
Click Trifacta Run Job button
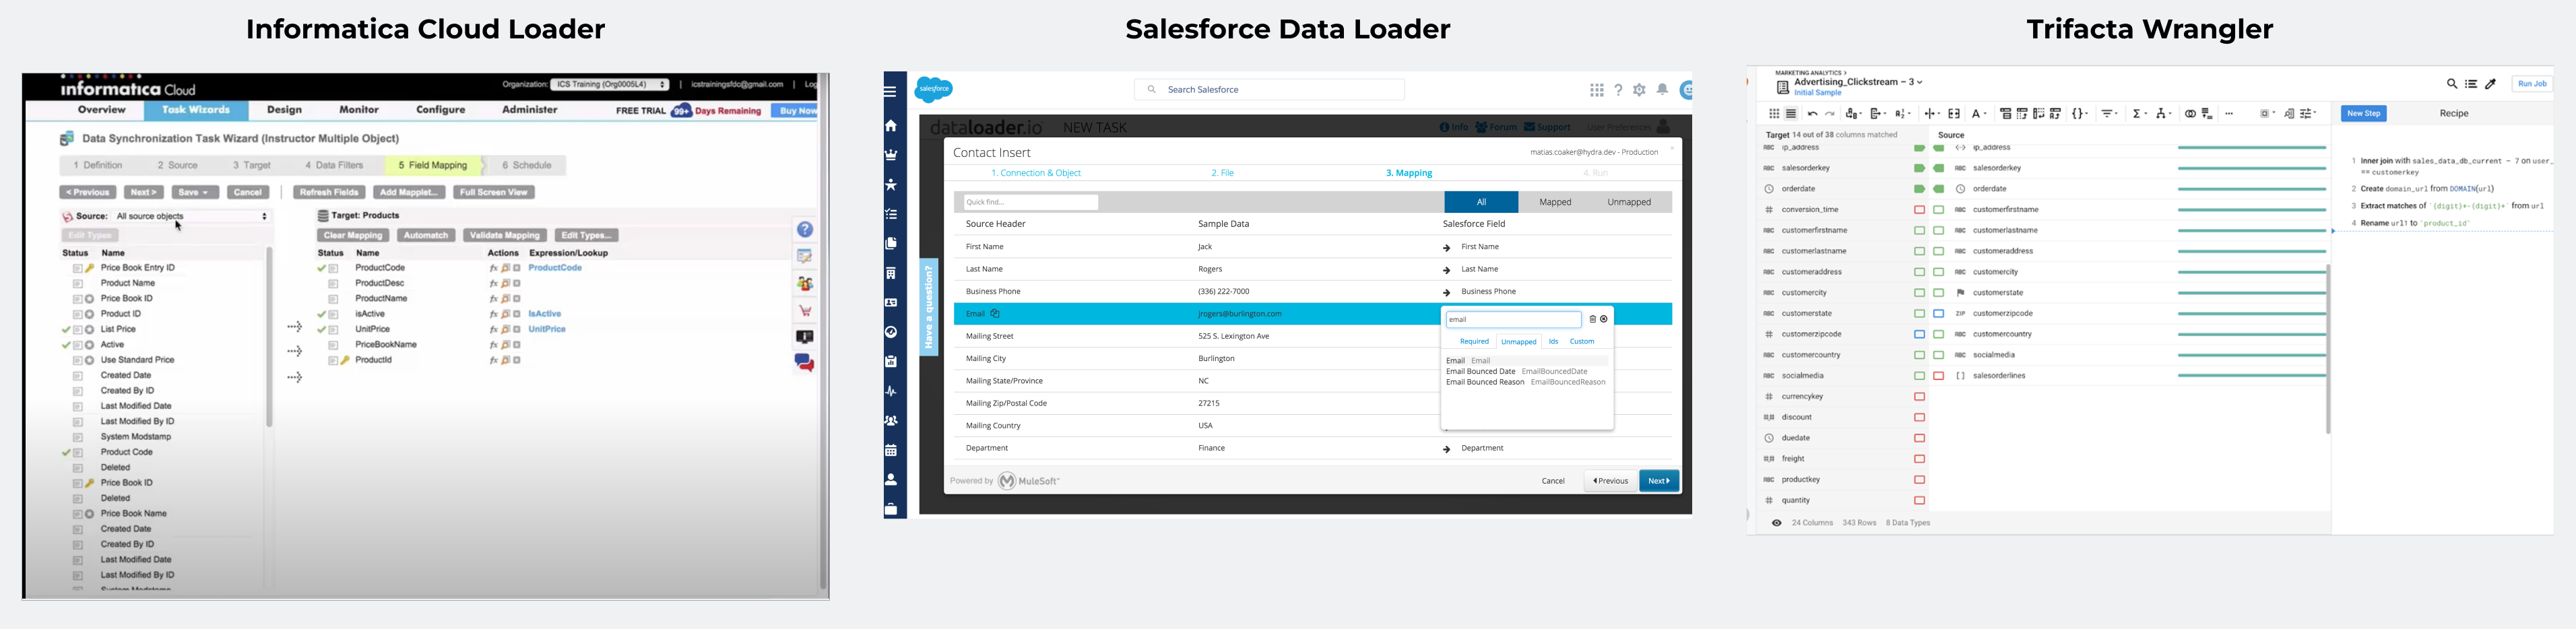click(2532, 84)
